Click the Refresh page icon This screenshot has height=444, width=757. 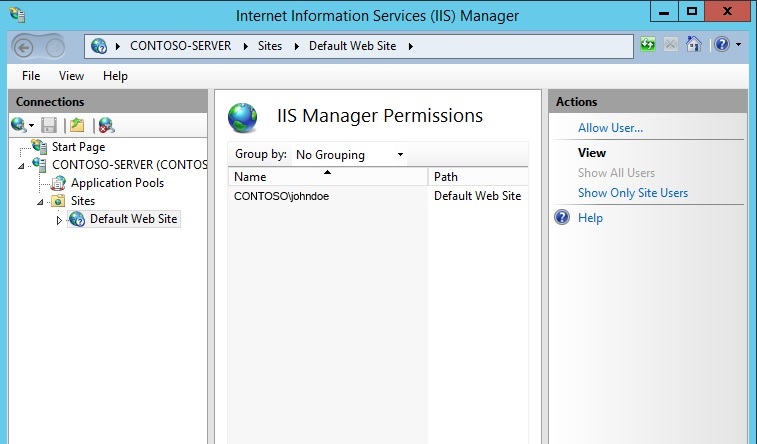pos(649,46)
